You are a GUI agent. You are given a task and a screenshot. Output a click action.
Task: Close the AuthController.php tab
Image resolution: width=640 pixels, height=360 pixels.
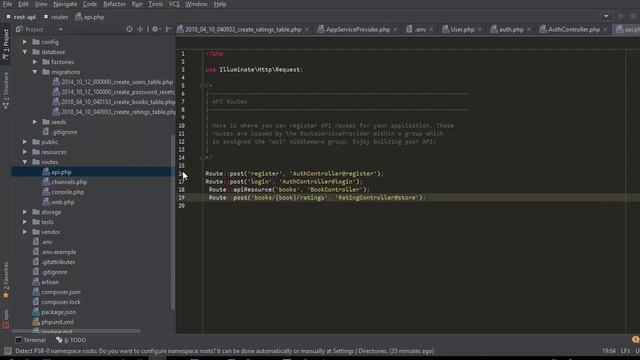(x=605, y=29)
